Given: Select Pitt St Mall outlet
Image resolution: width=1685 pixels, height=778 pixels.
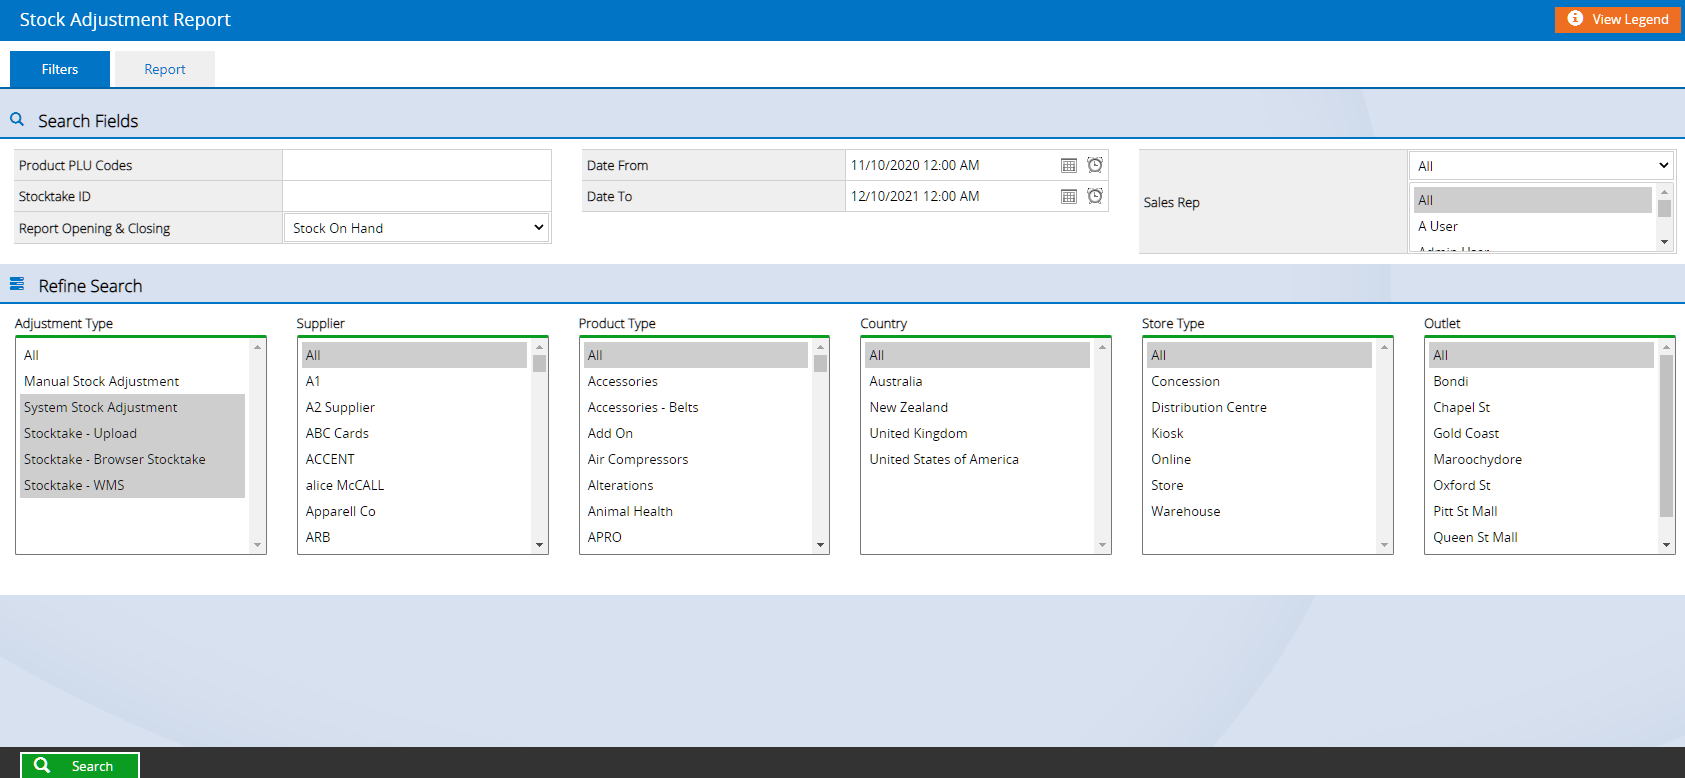Looking at the screenshot, I should (x=1541, y=511).
